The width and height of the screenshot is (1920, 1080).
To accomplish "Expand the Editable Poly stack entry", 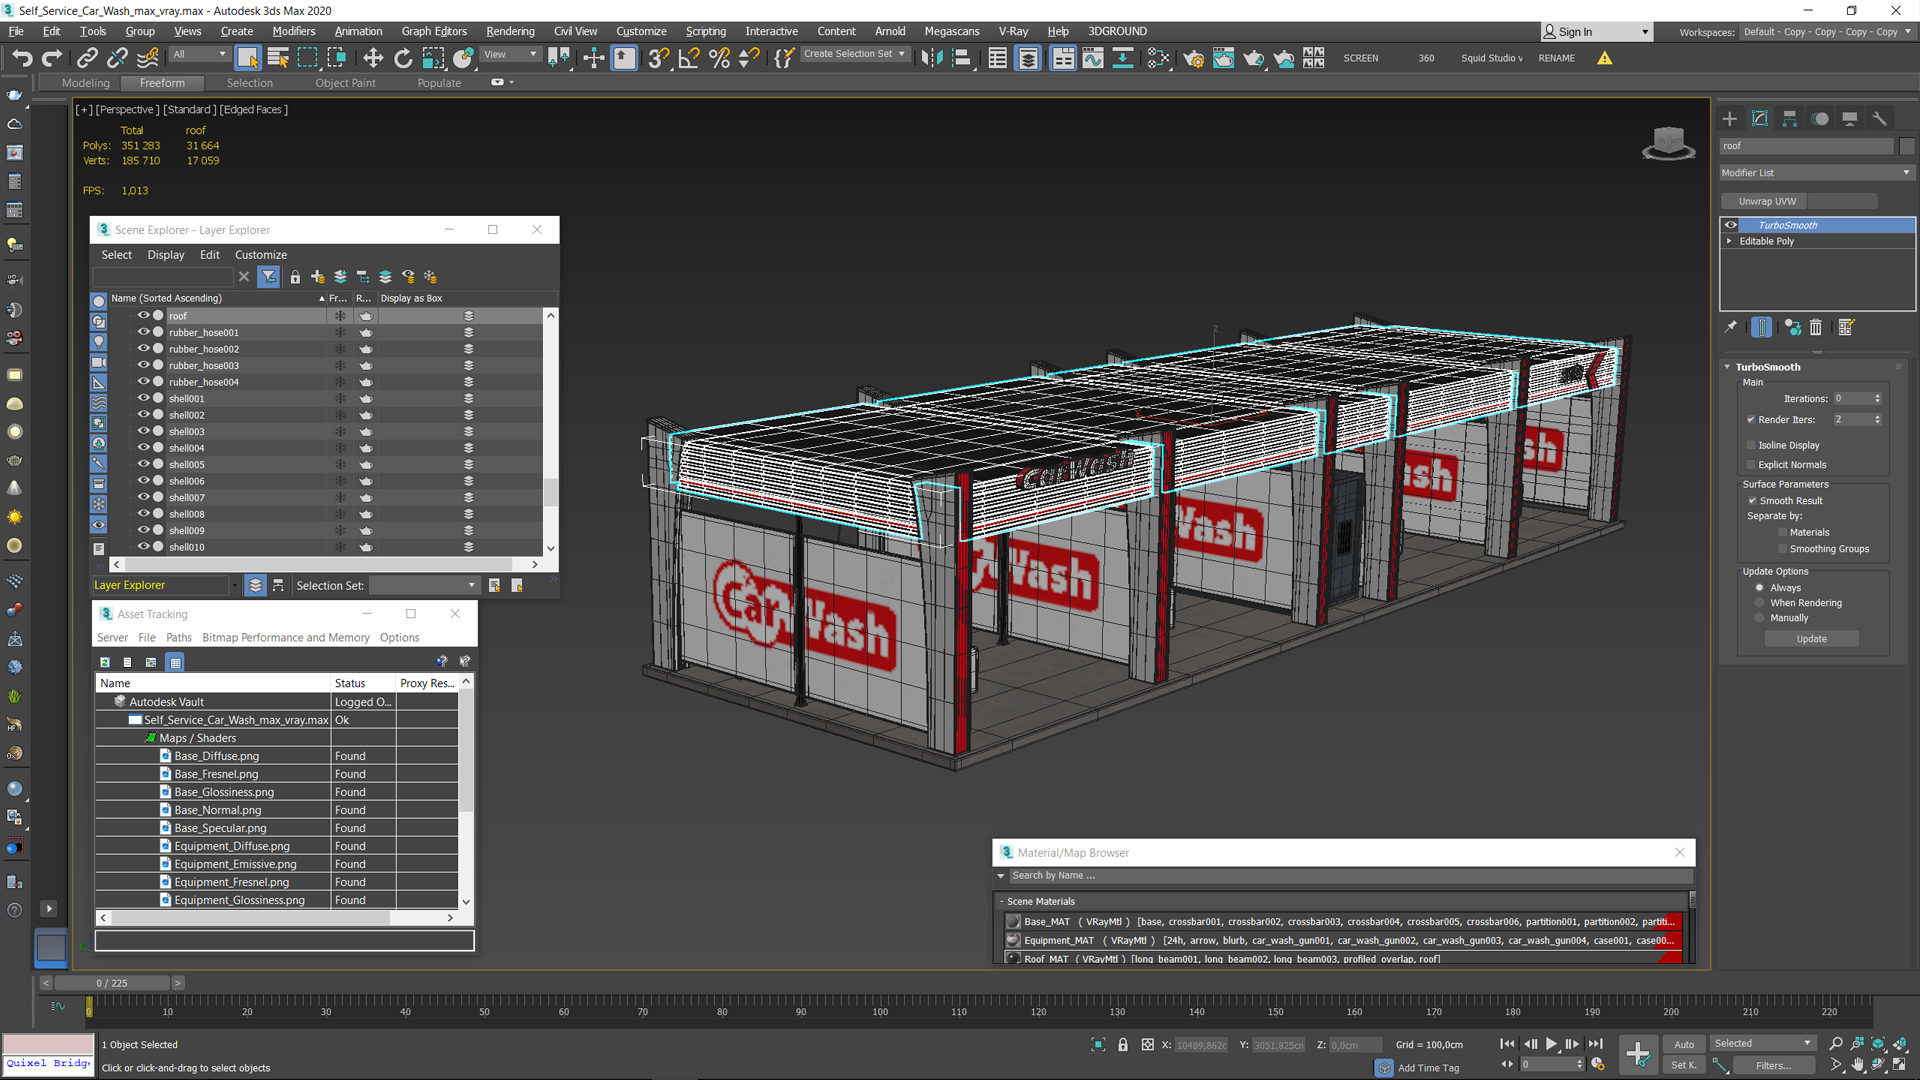I will tap(1729, 241).
